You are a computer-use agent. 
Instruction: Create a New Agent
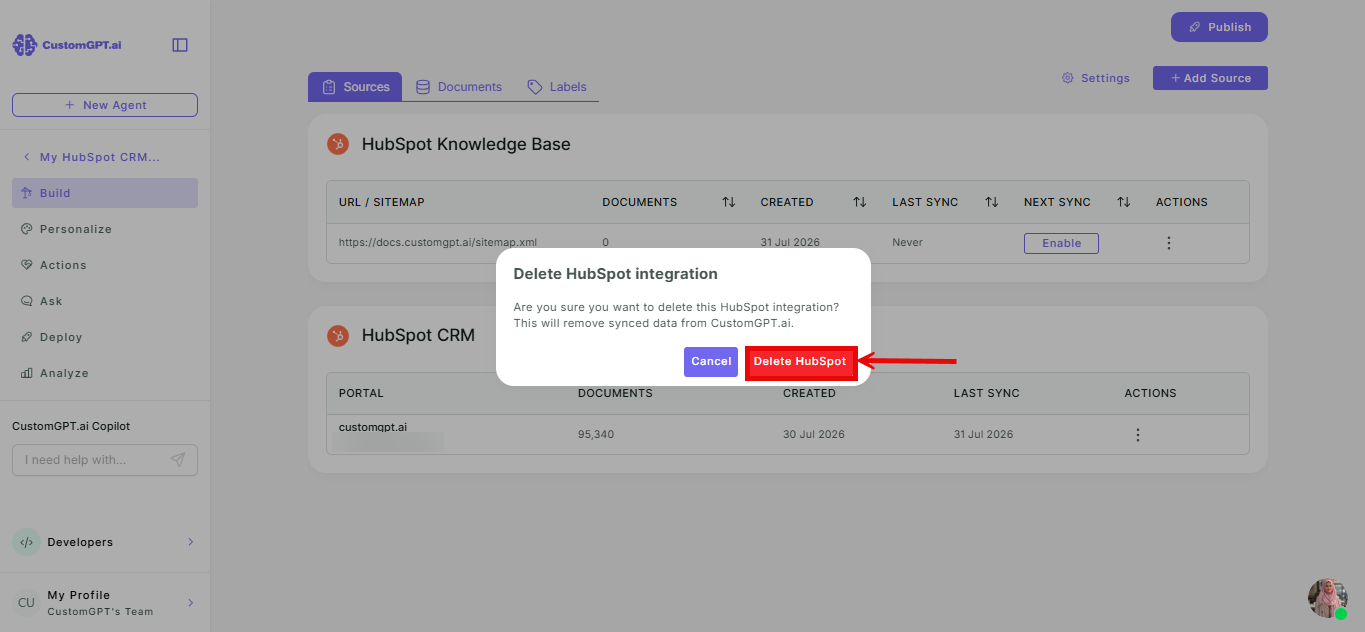(x=105, y=105)
